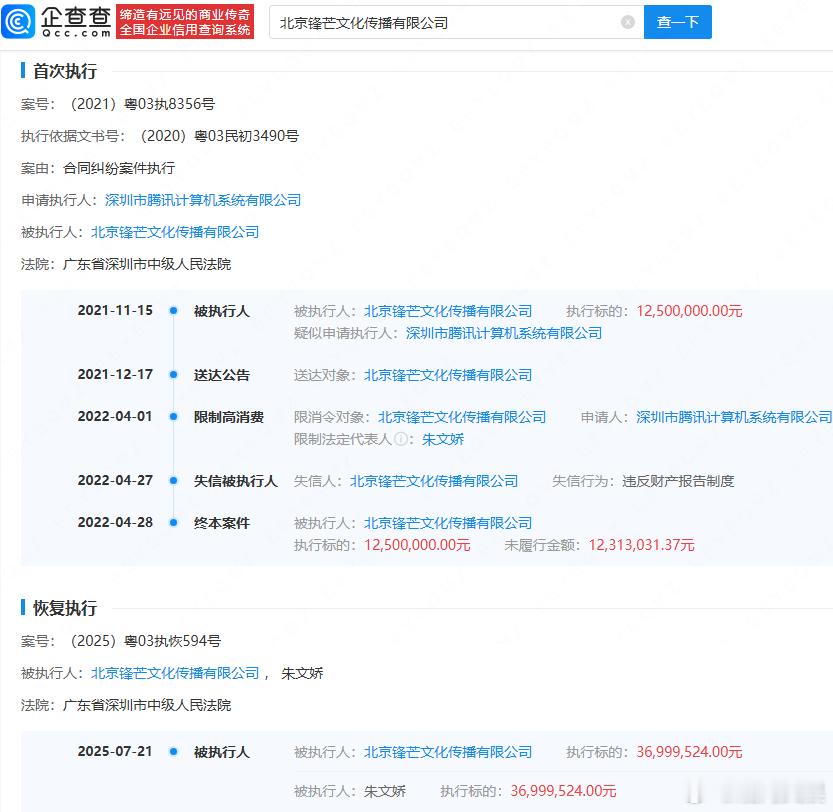Click 违反财产报告制度 text

click(x=678, y=481)
